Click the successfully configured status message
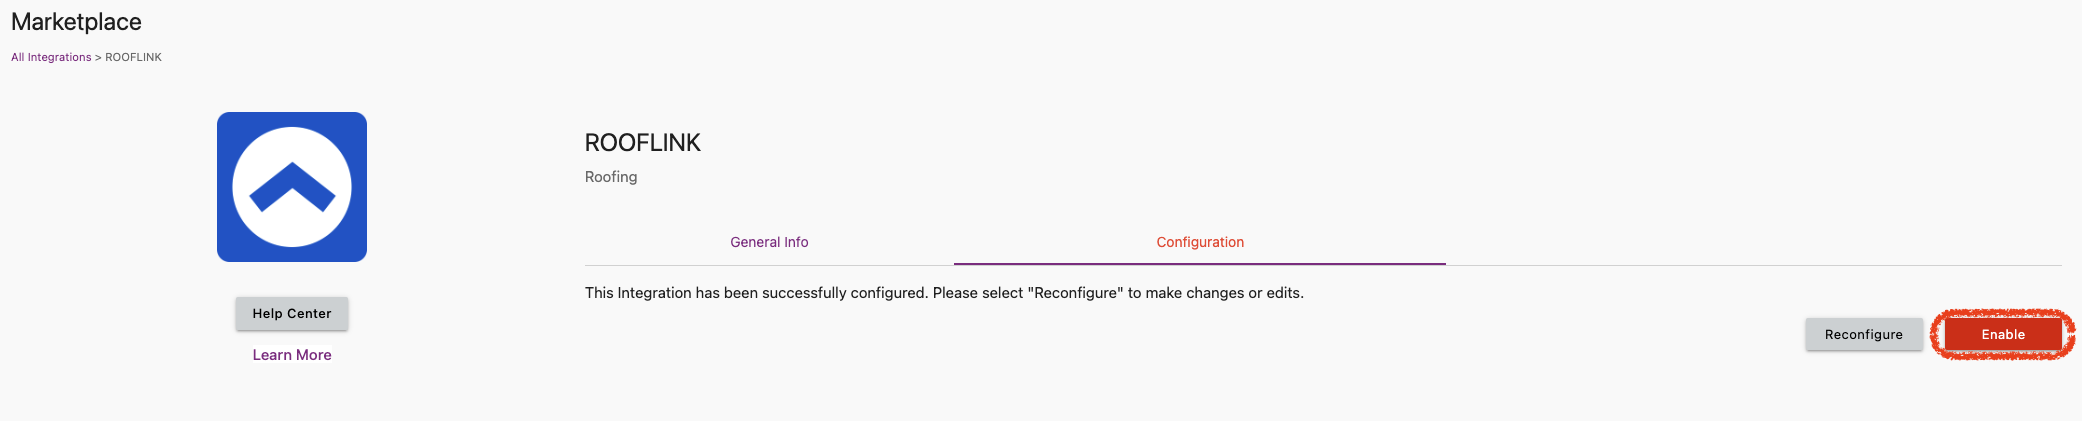This screenshot has width=2082, height=421. coord(944,293)
